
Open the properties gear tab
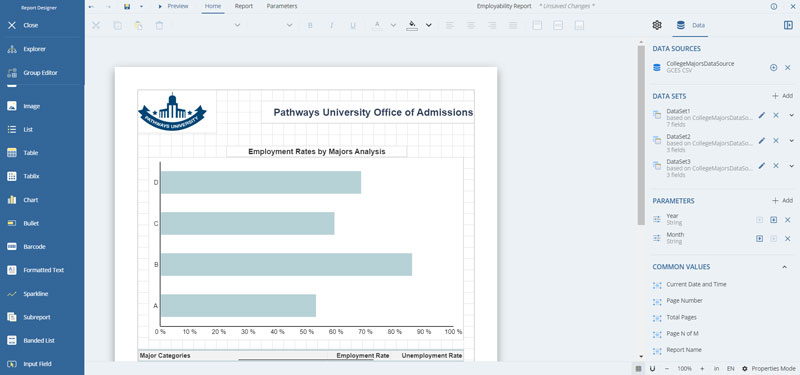(657, 25)
